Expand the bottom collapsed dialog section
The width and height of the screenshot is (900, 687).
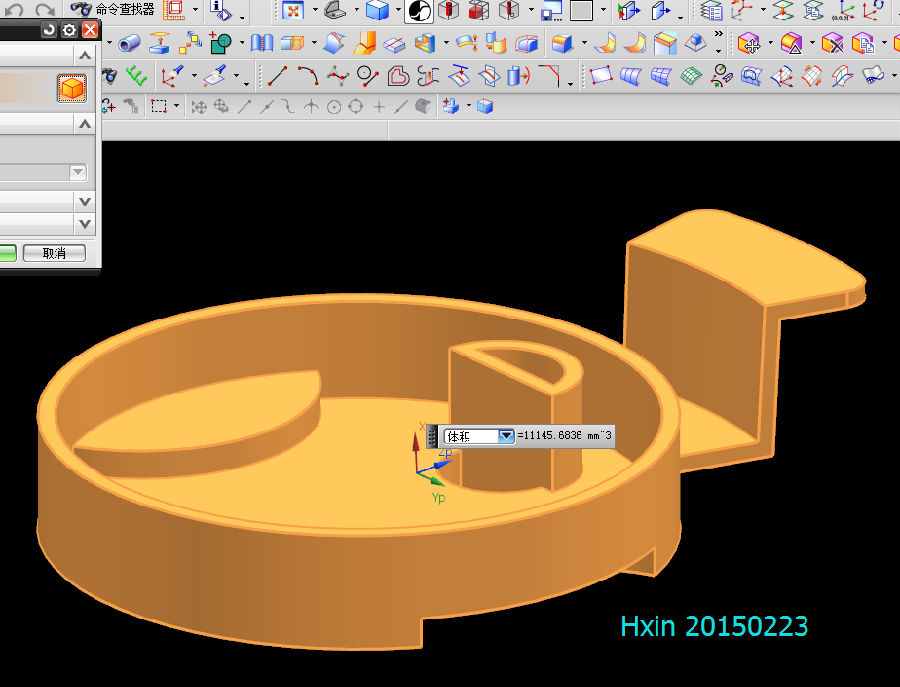pos(85,224)
